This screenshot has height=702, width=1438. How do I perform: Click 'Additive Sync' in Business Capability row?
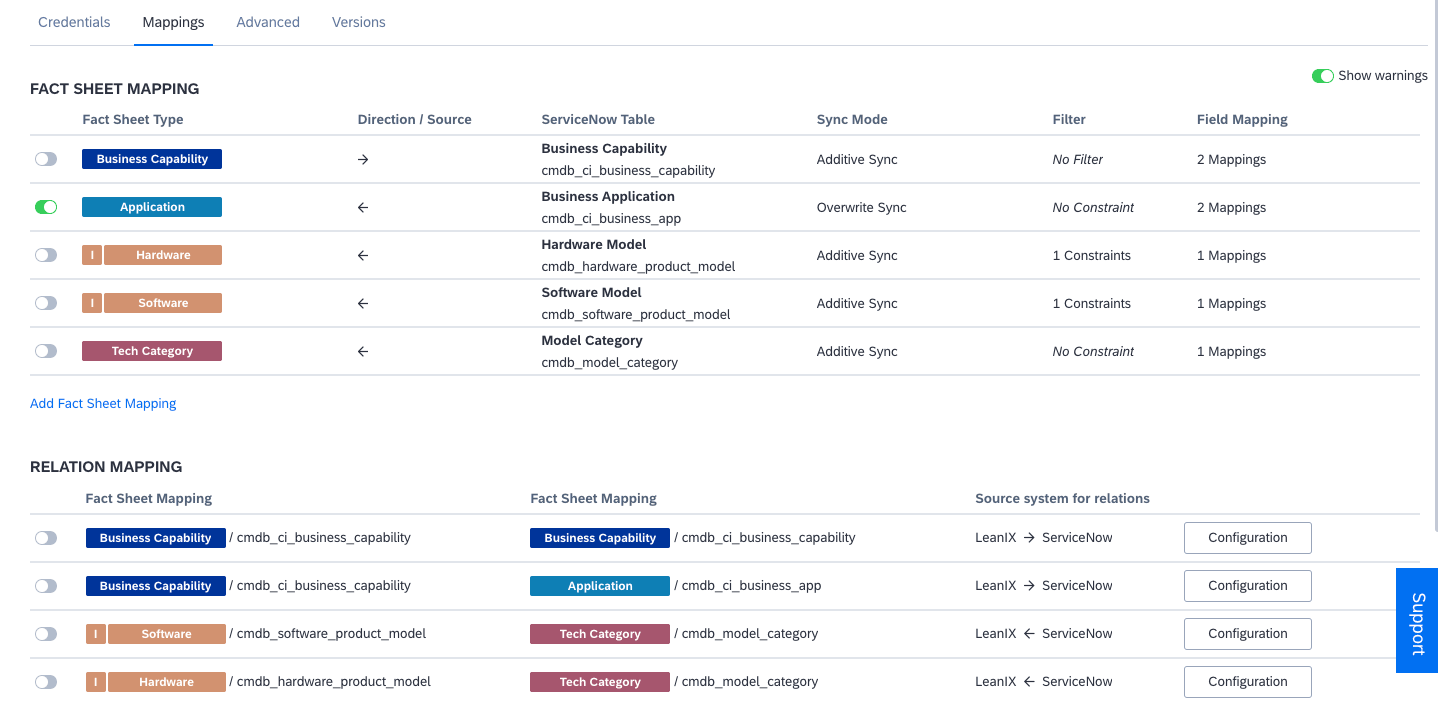tap(857, 160)
